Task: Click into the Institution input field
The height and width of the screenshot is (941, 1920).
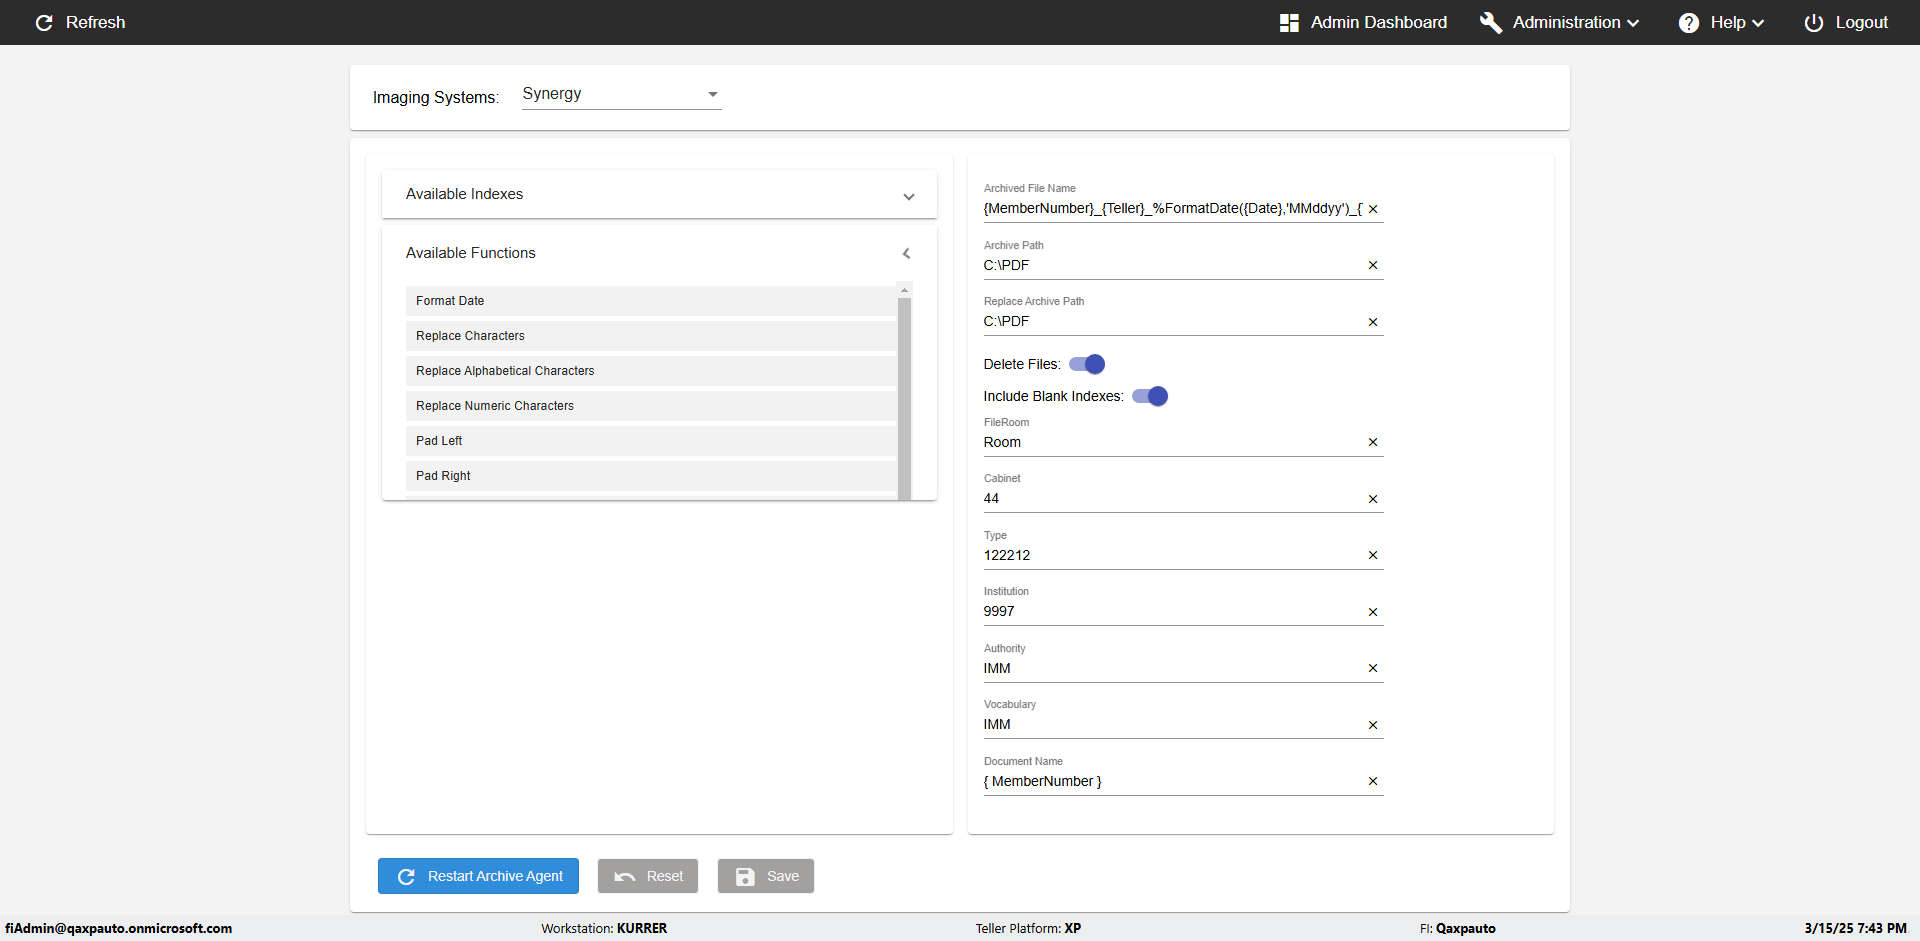Action: tap(1170, 611)
